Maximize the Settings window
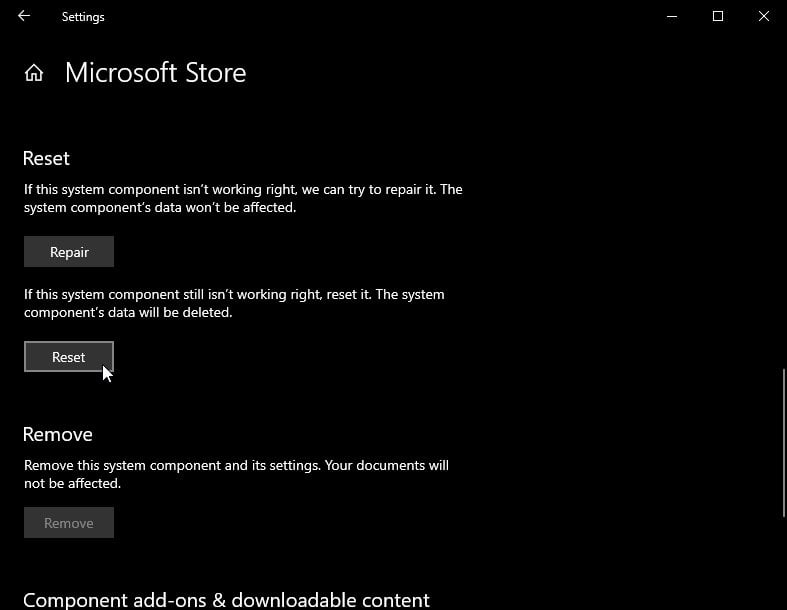This screenshot has width=787, height=610. pyautogui.click(x=718, y=17)
